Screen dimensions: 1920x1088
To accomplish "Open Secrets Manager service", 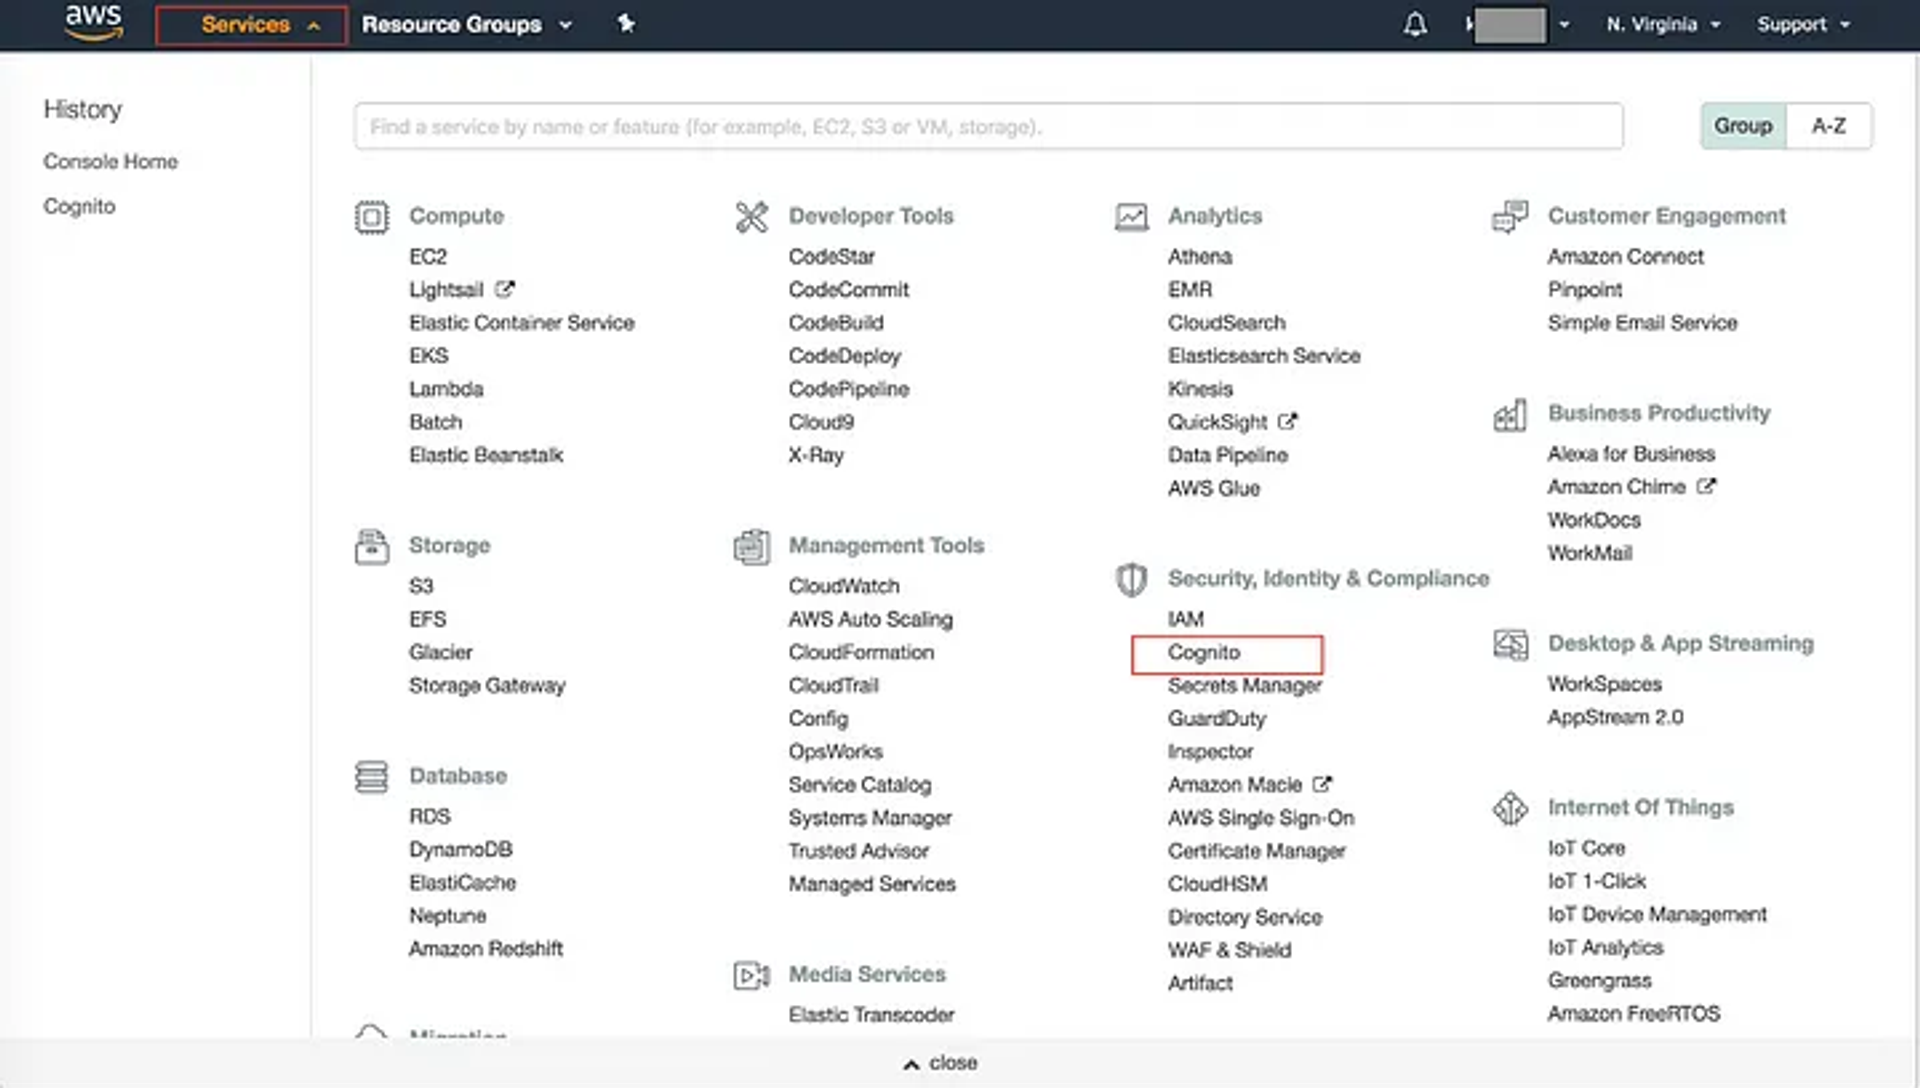I will 1245,685.
